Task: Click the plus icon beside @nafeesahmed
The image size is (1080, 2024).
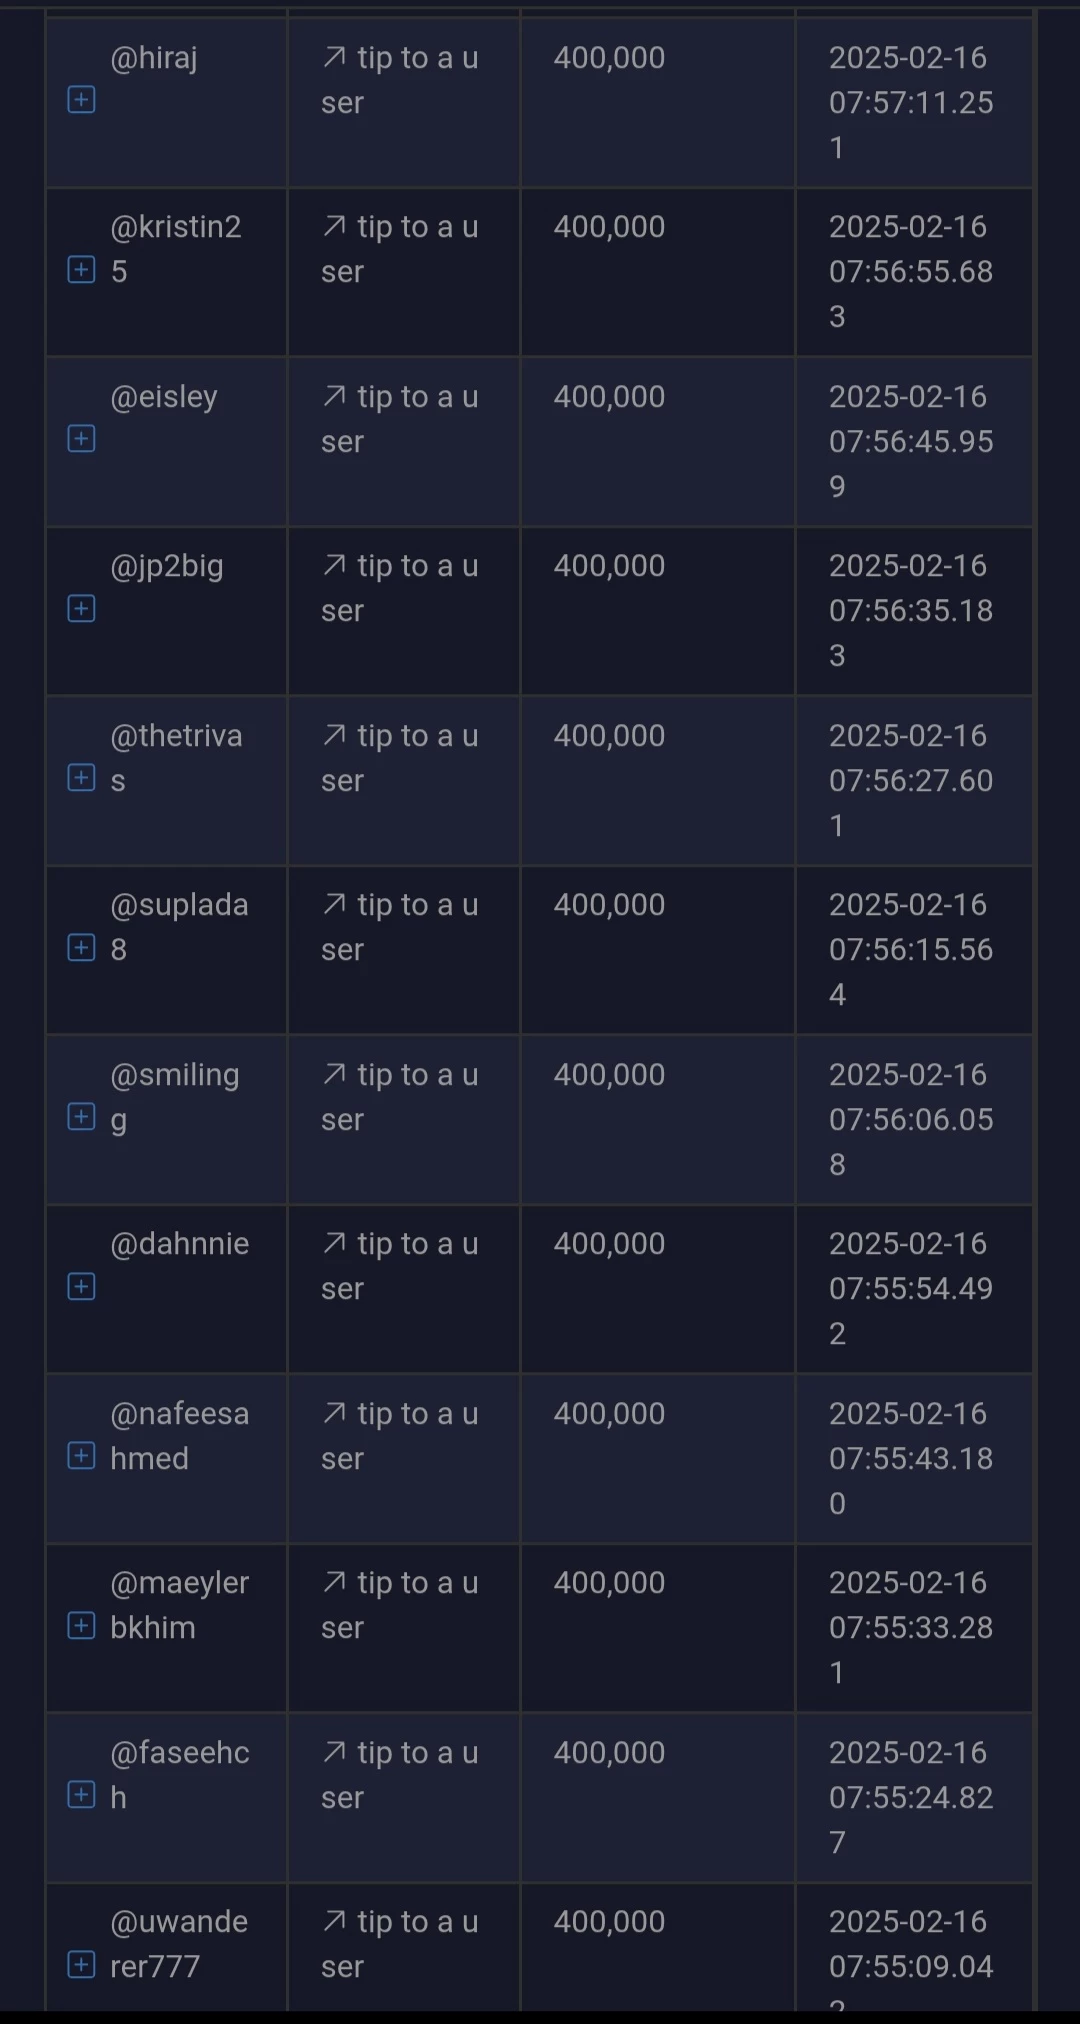Action: pos(81,1456)
